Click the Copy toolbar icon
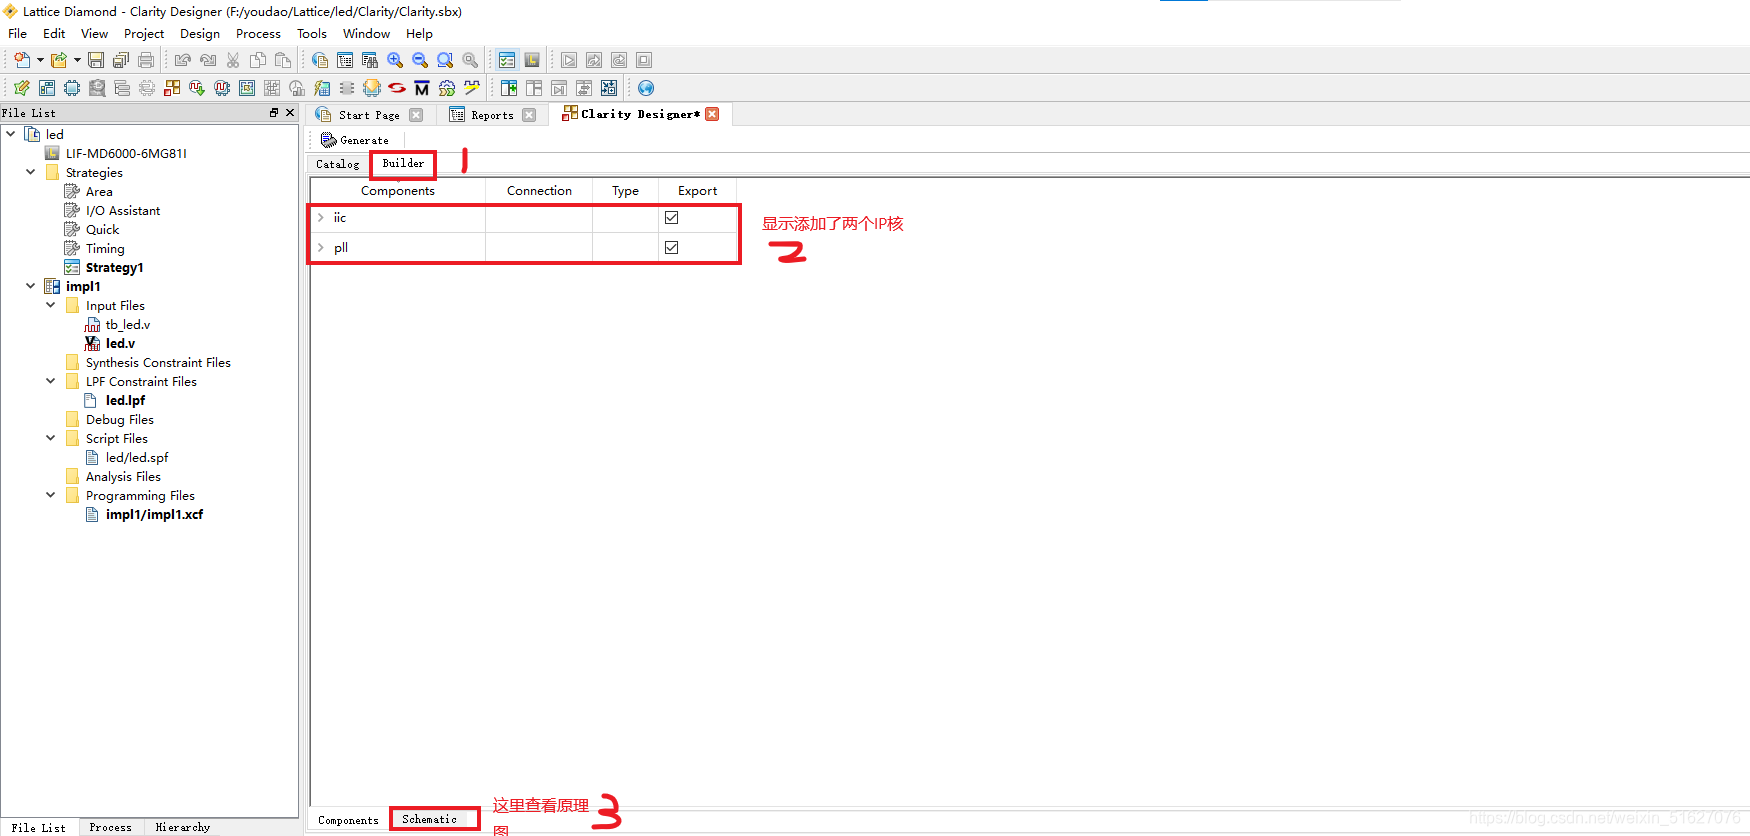 point(258,60)
